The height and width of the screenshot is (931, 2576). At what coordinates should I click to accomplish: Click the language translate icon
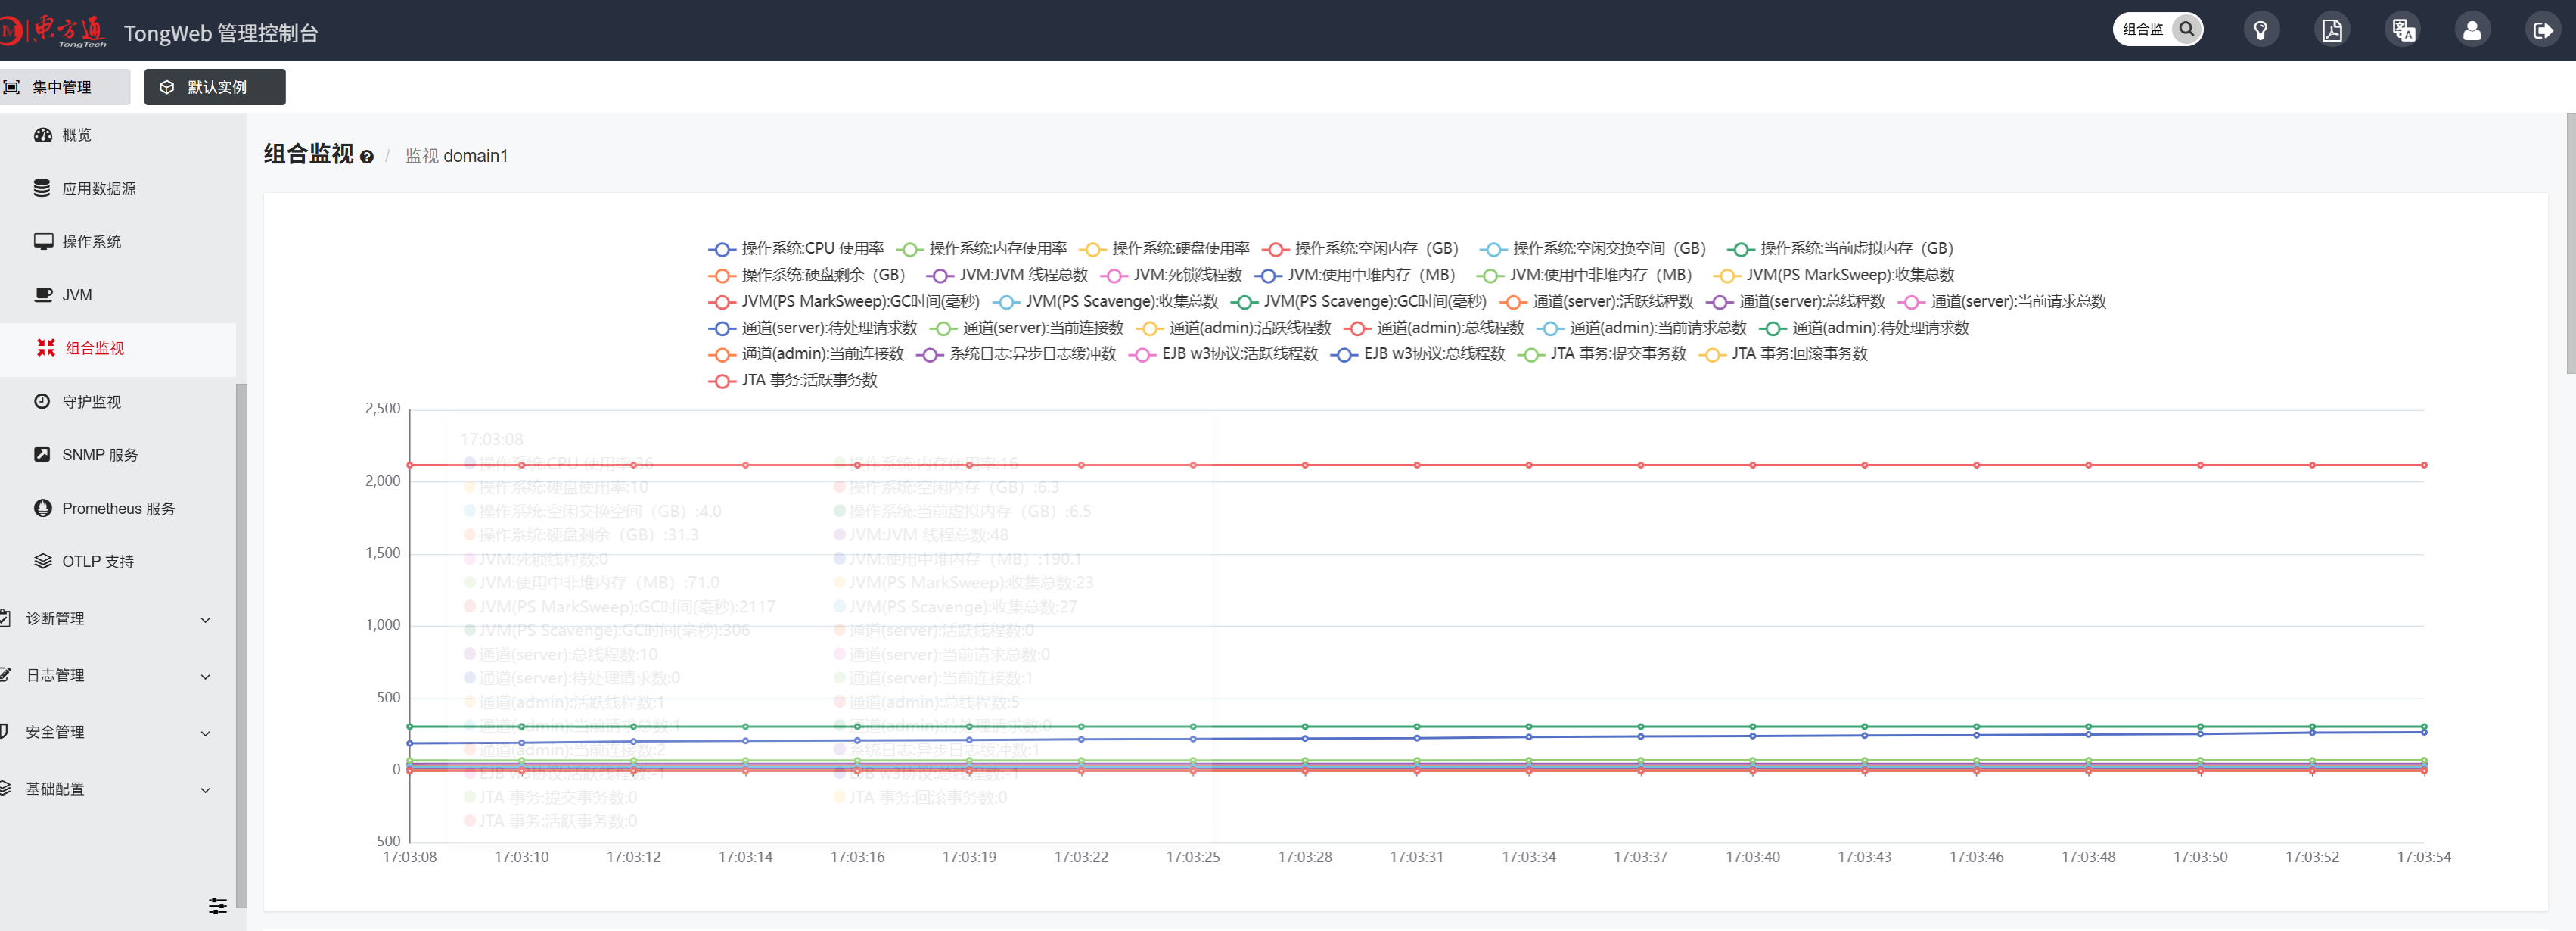coord(2402,30)
